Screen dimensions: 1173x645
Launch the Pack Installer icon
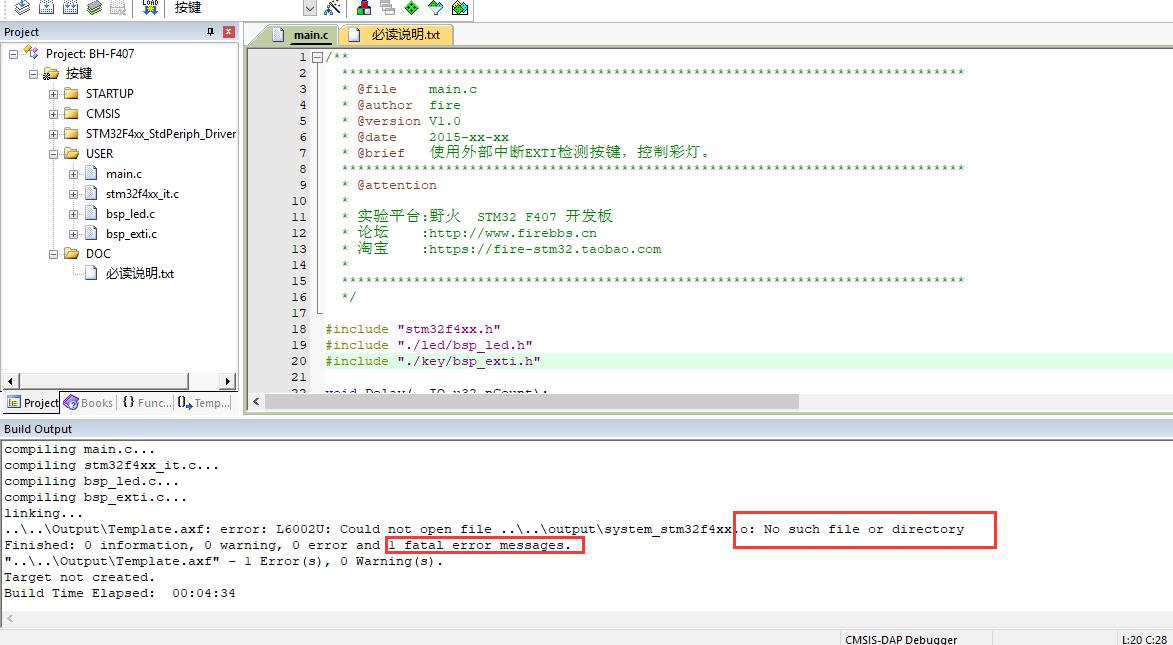[x=459, y=8]
